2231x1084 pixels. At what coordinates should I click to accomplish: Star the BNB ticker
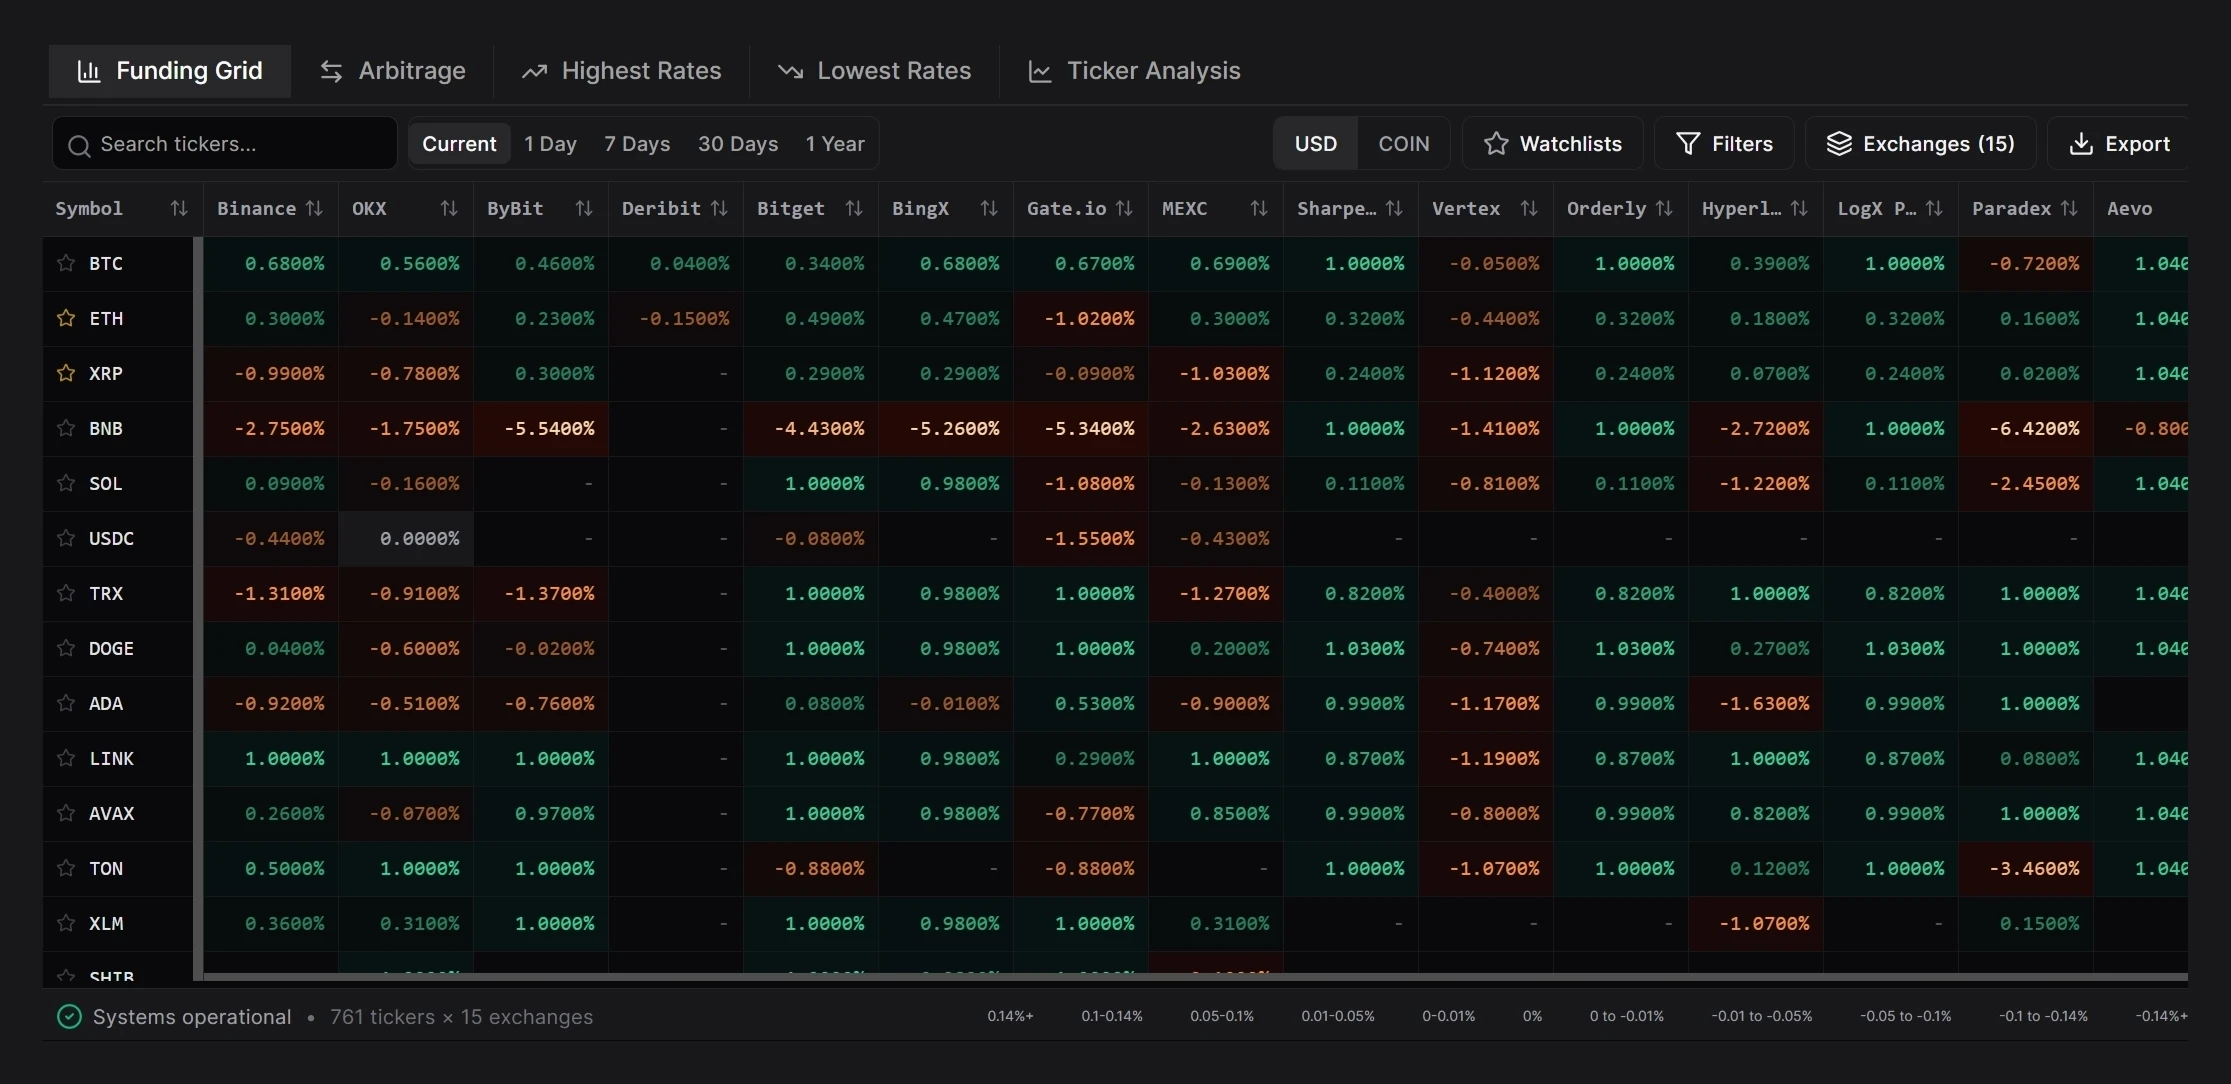tap(66, 428)
